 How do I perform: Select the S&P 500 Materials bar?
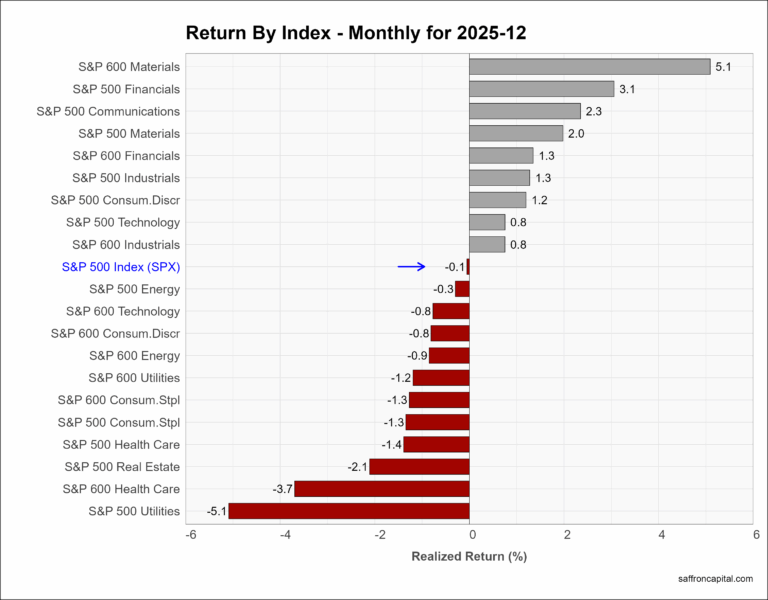516,133
